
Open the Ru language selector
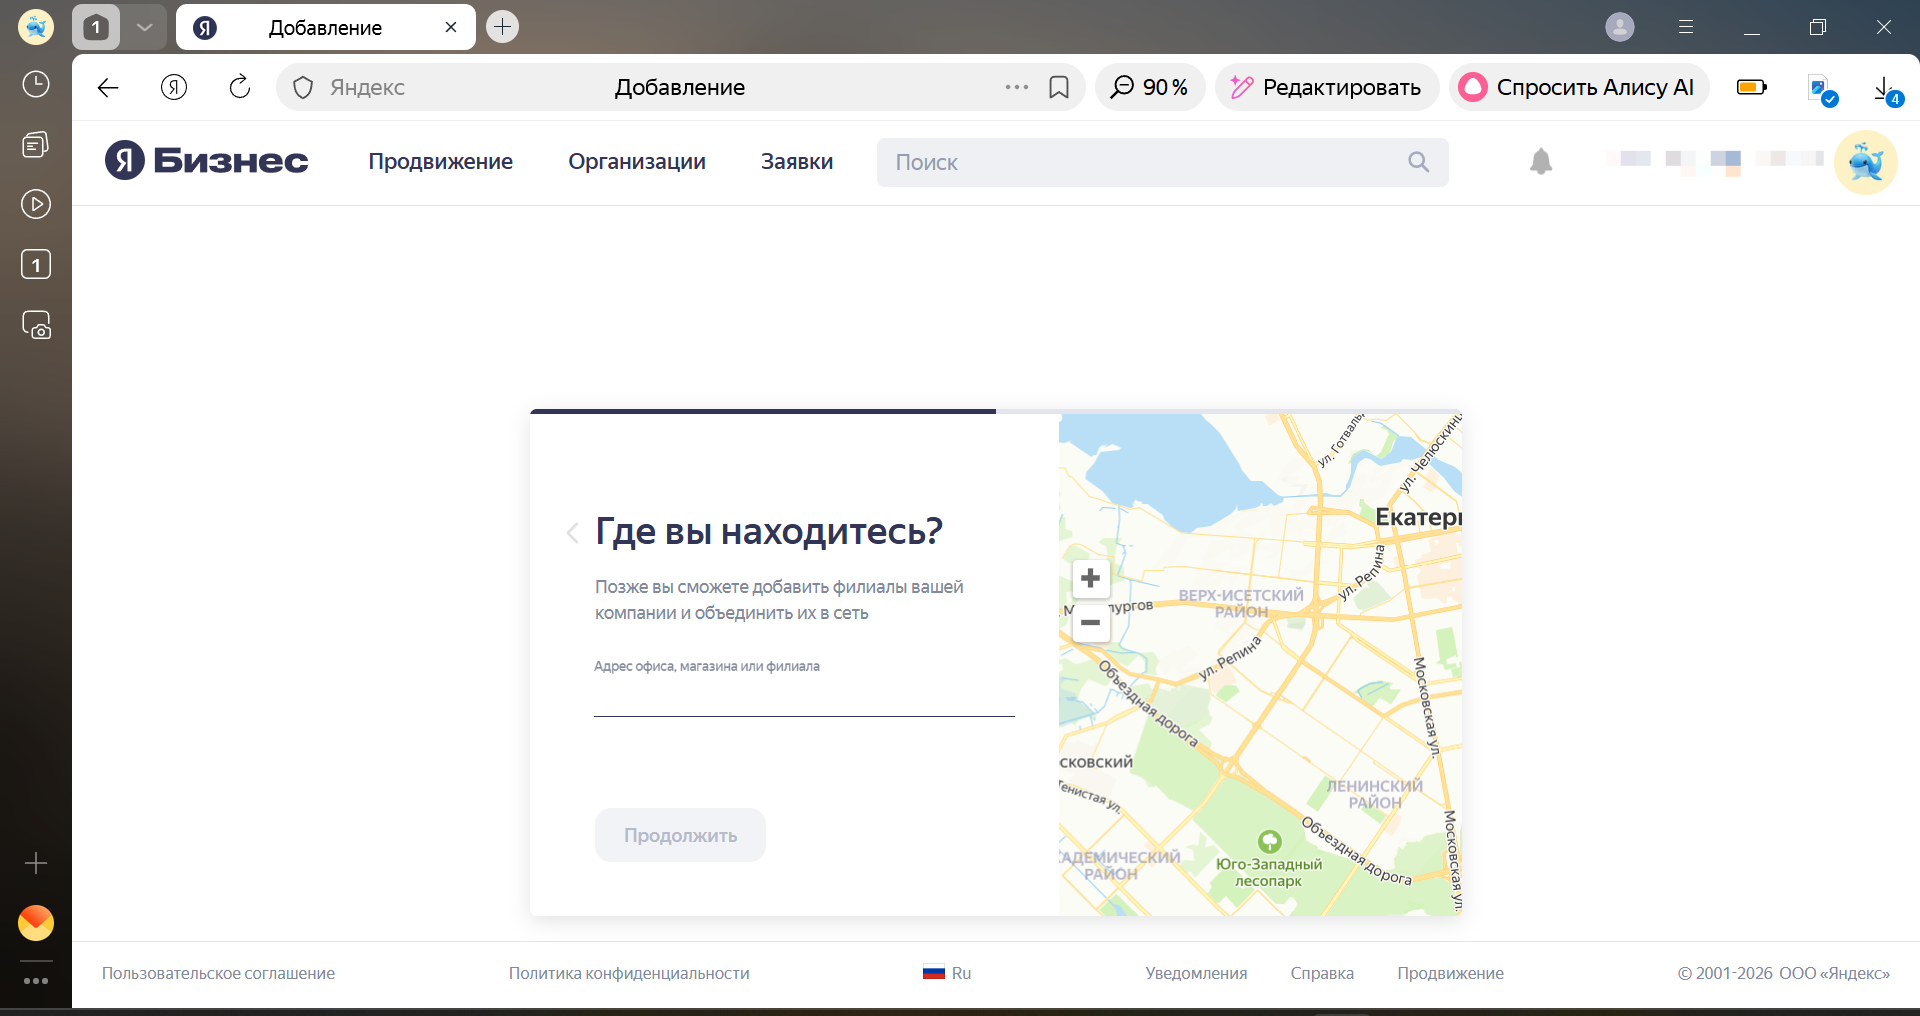[947, 972]
